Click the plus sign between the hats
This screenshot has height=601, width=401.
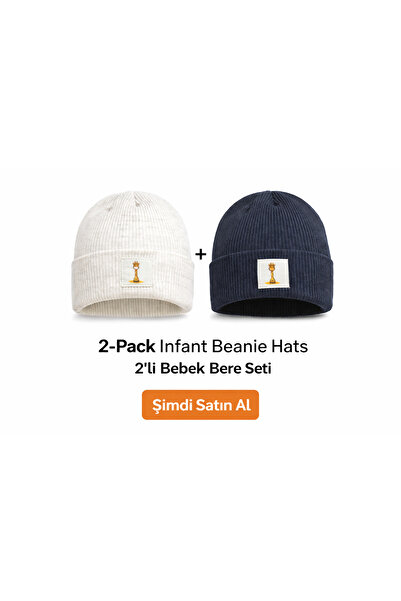(x=200, y=254)
